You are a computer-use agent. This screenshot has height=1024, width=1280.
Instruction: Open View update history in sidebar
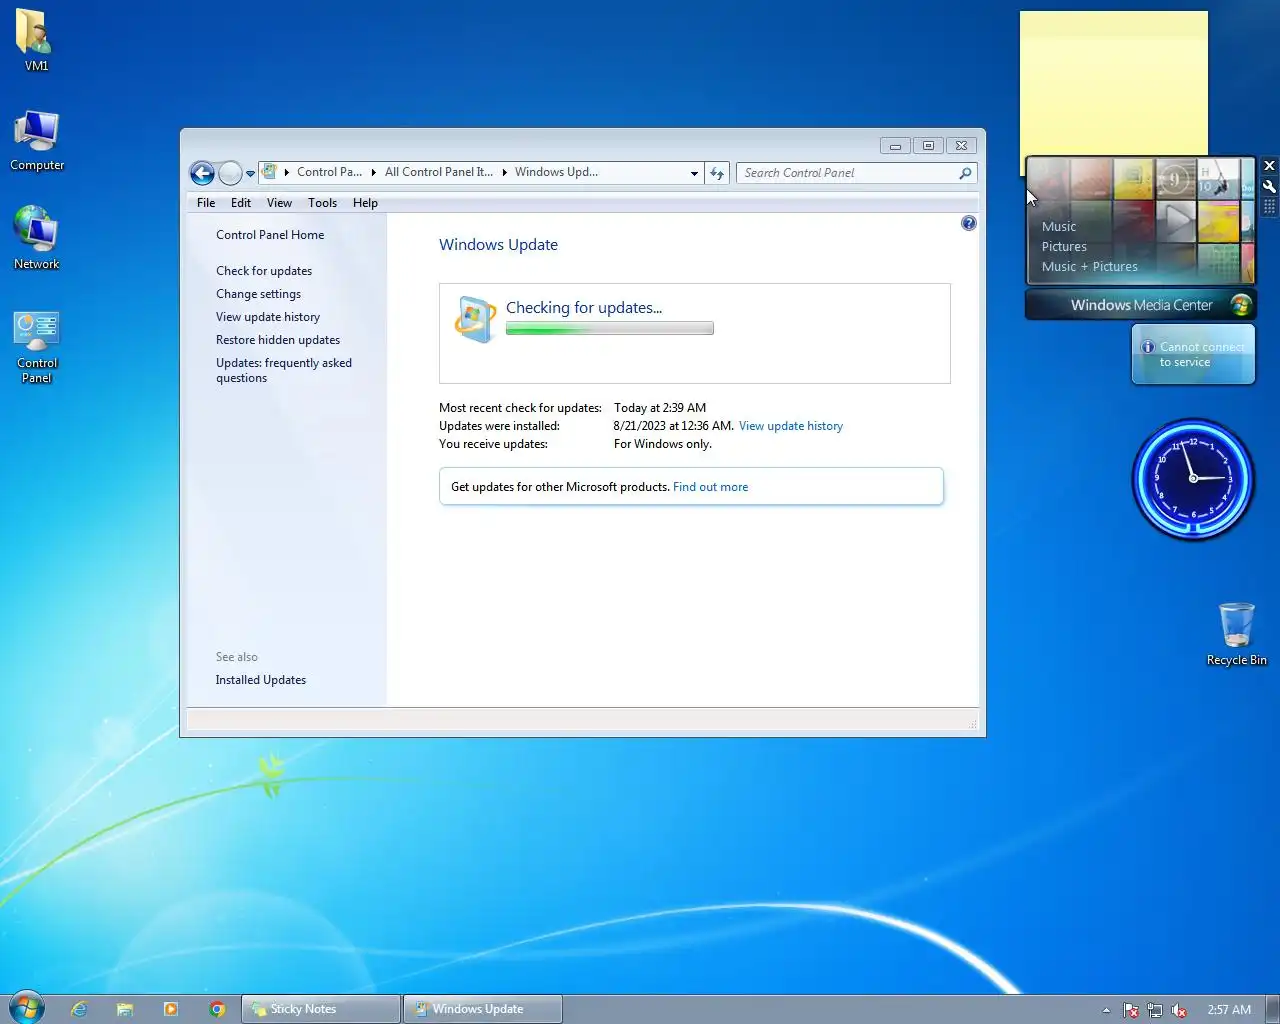coord(268,317)
